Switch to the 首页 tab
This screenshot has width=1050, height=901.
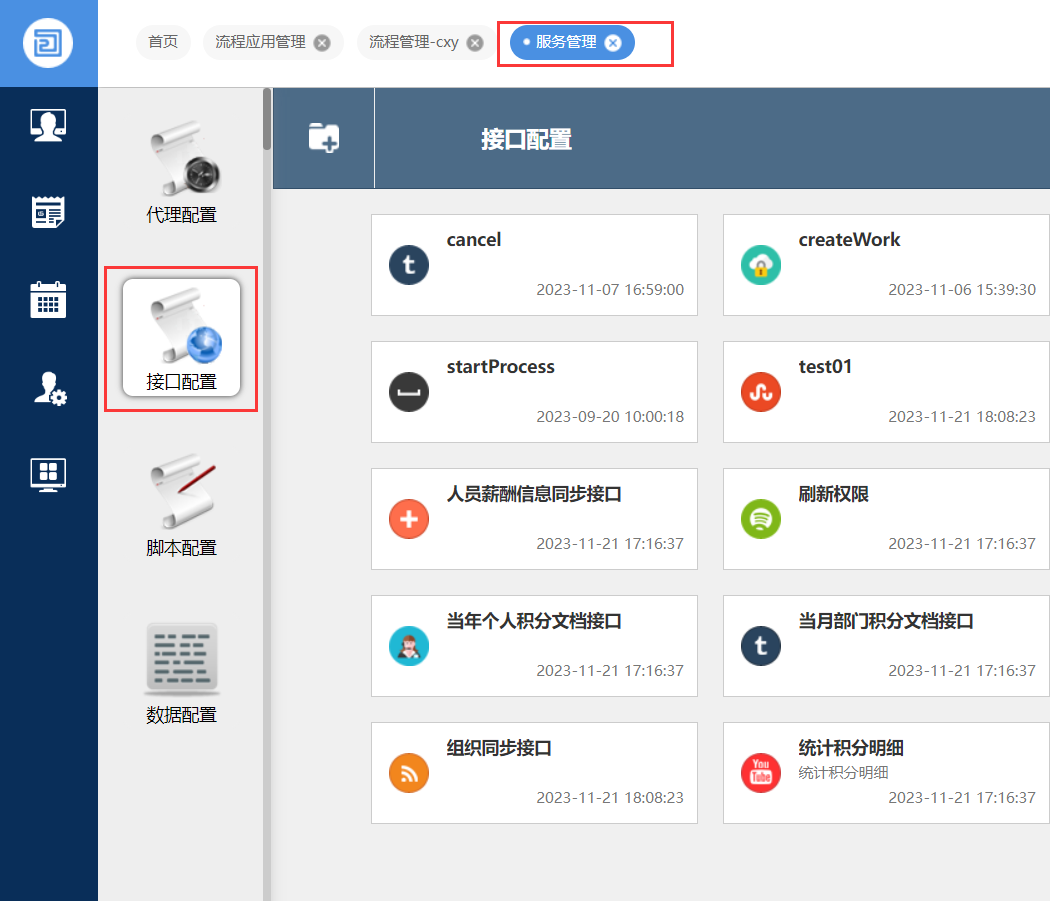coord(163,42)
